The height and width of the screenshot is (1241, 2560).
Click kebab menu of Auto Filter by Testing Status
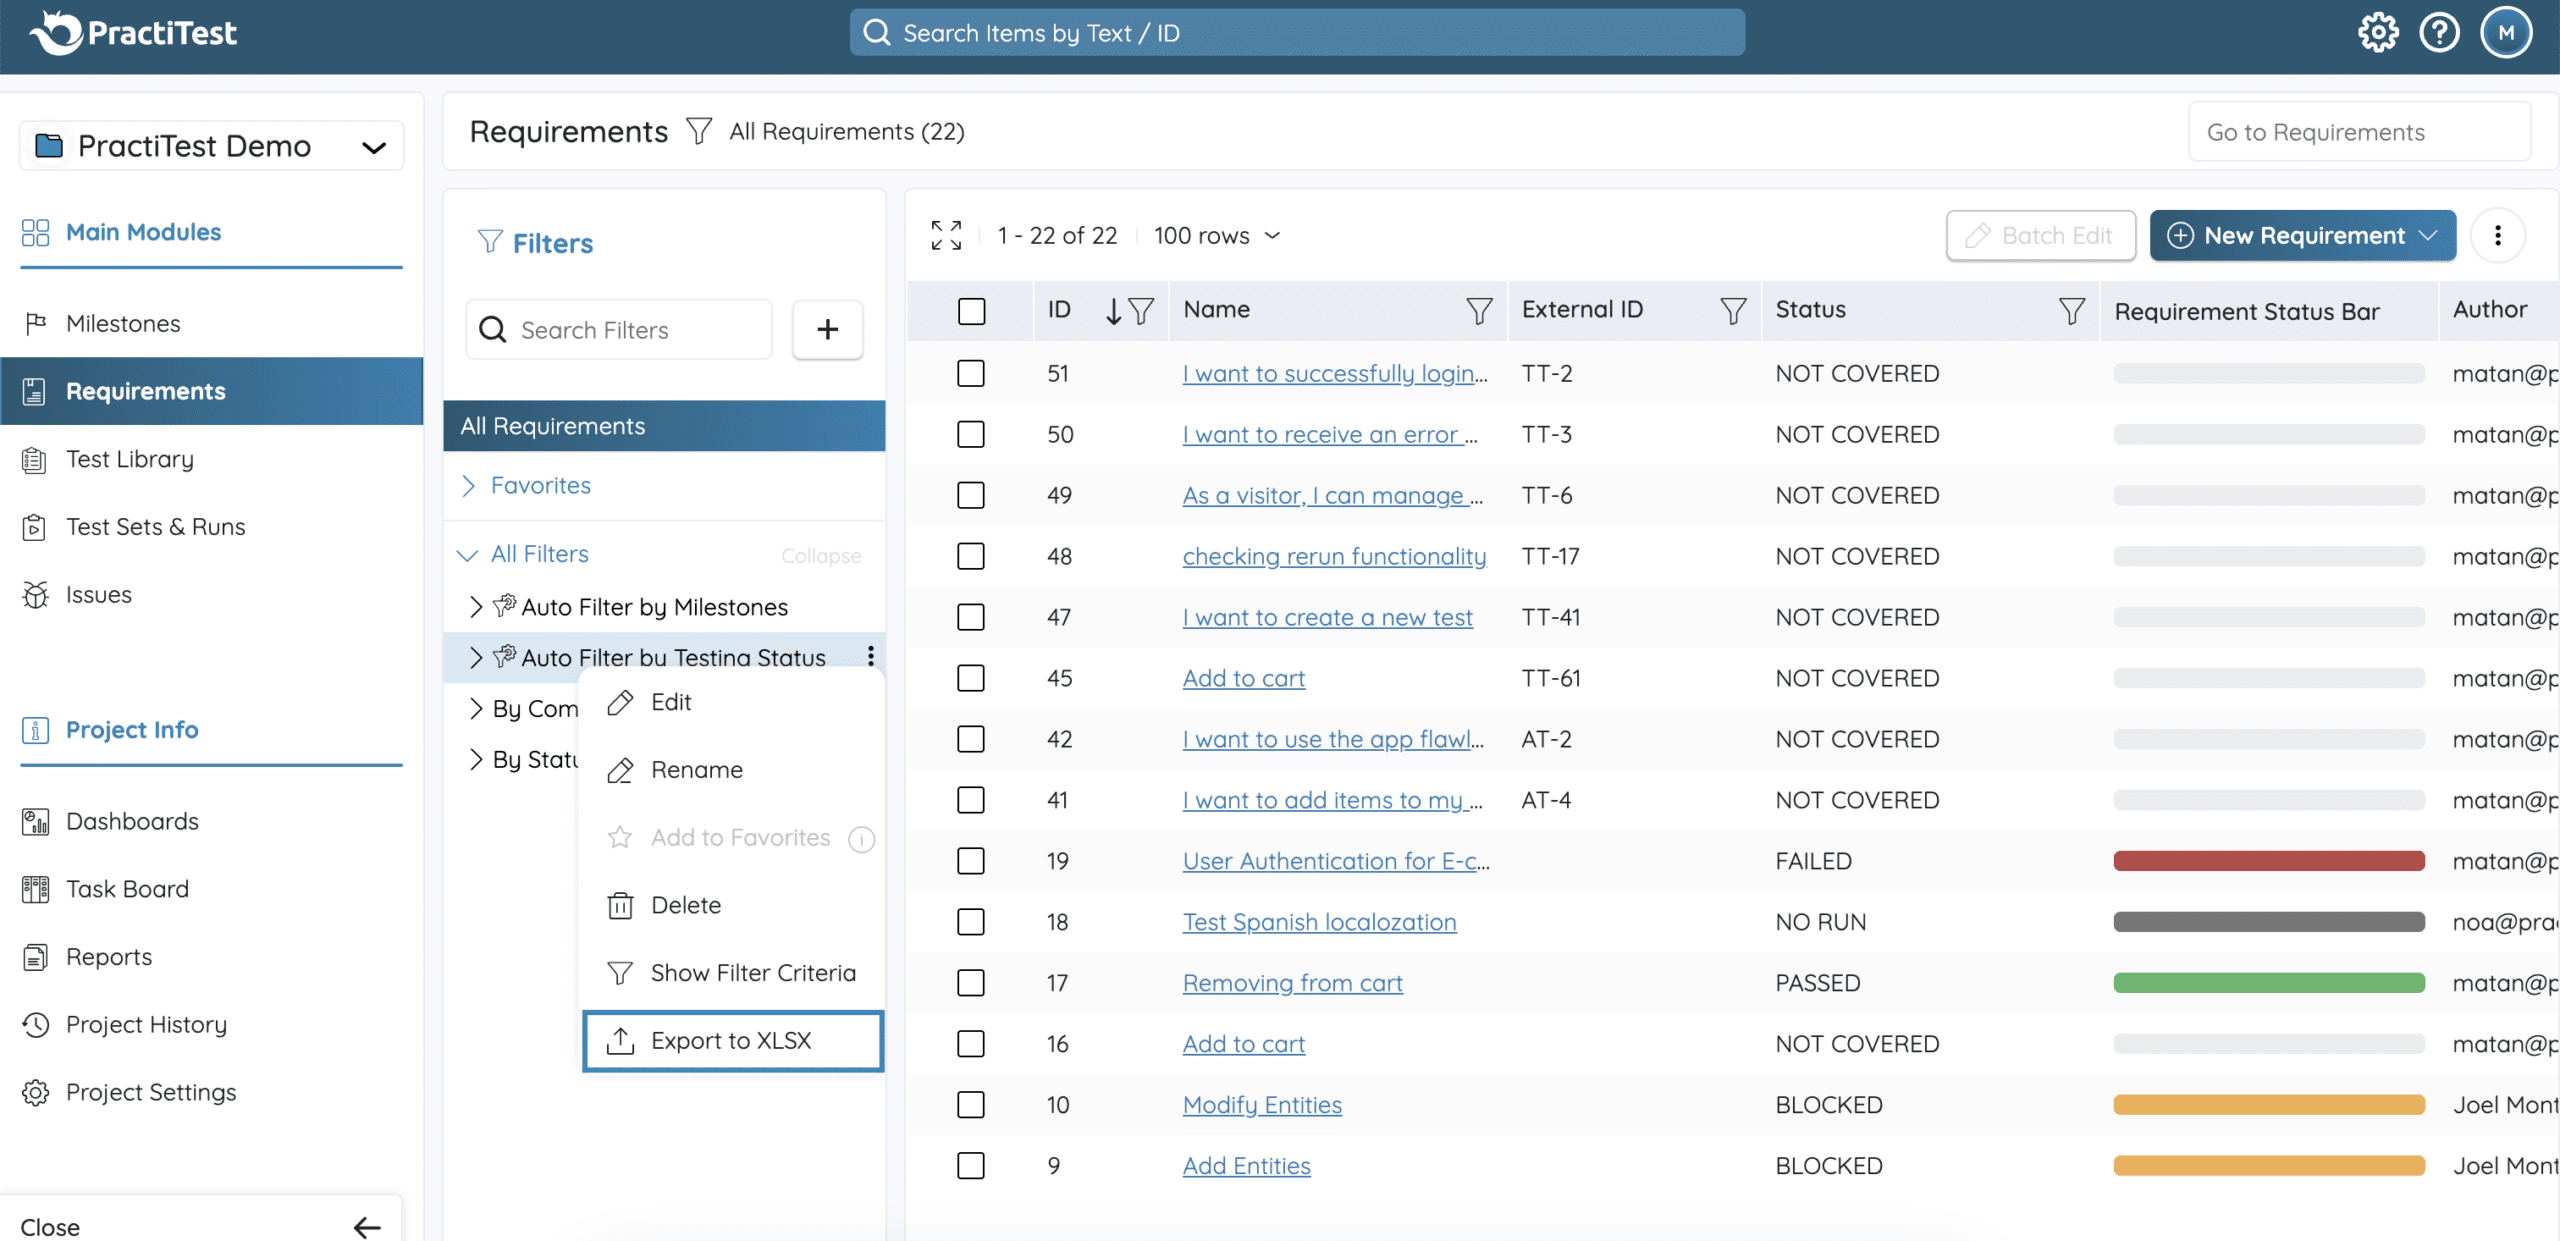click(871, 655)
